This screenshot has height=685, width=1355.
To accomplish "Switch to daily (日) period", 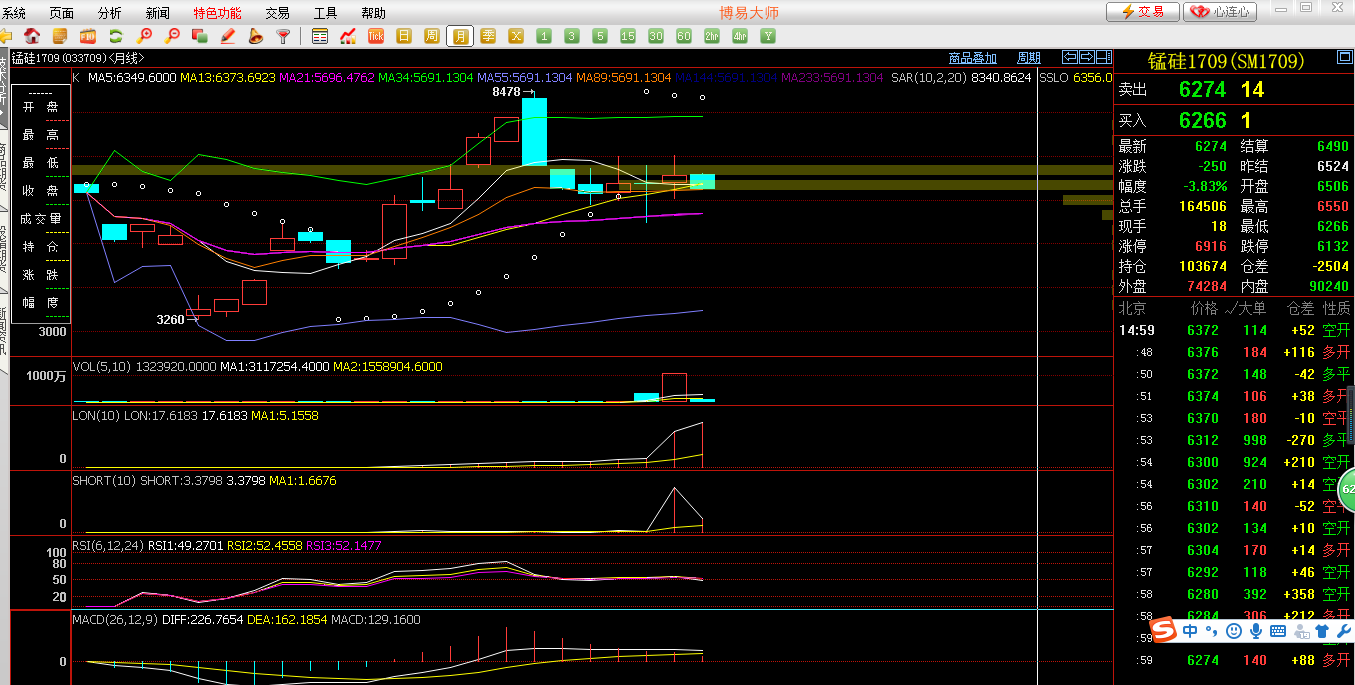I will coord(404,36).
